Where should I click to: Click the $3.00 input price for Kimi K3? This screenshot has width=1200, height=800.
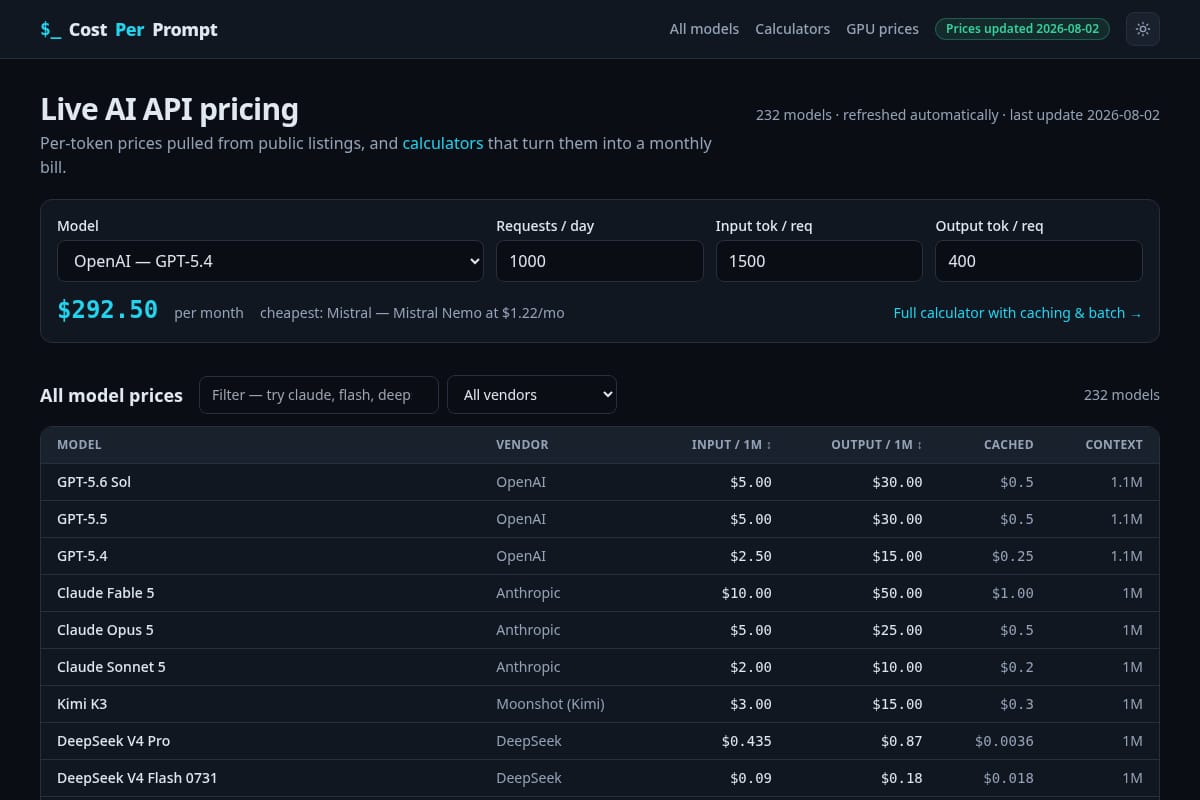click(750, 704)
